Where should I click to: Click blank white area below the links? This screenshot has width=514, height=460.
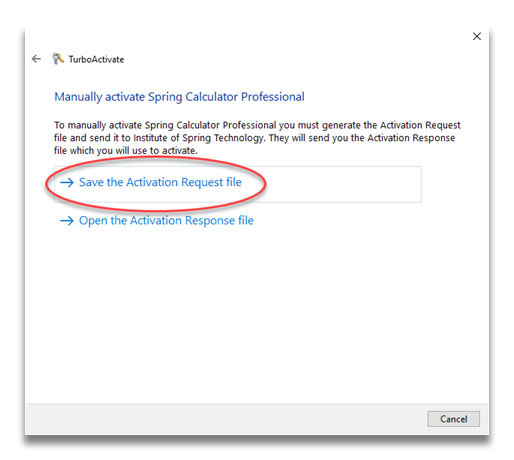pos(257,313)
